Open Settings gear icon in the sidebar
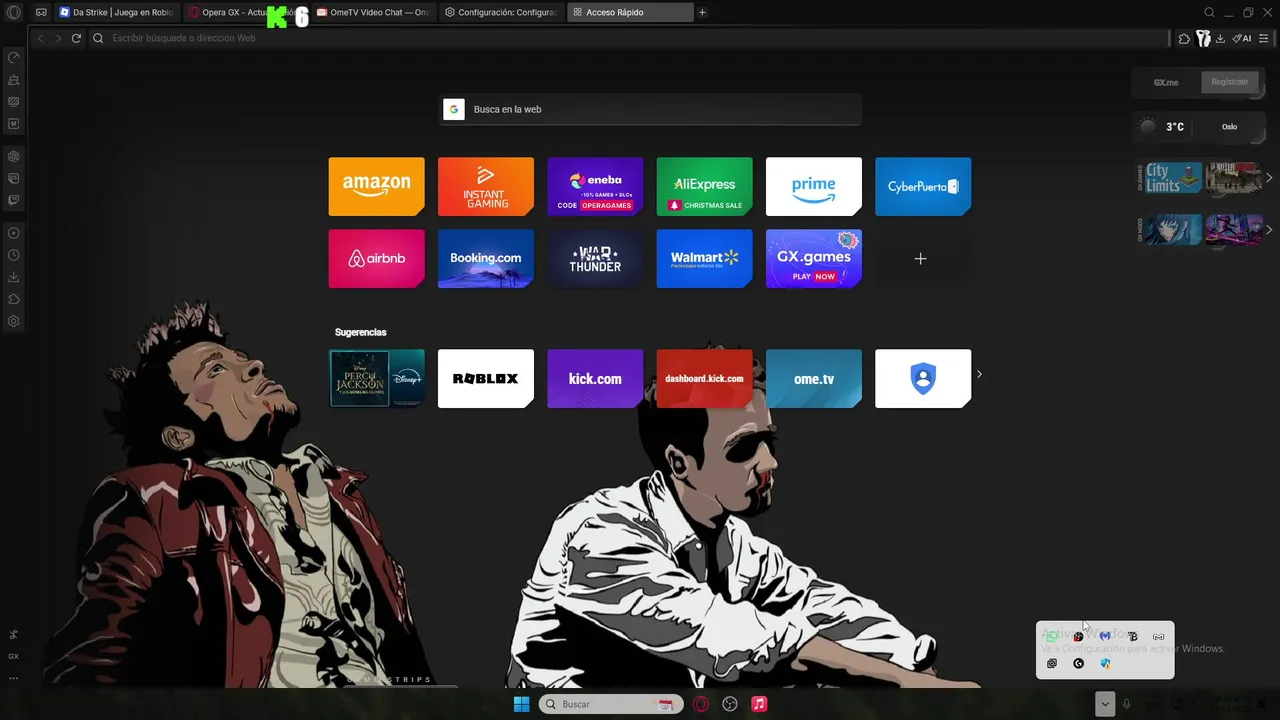1280x720 pixels. coord(14,321)
